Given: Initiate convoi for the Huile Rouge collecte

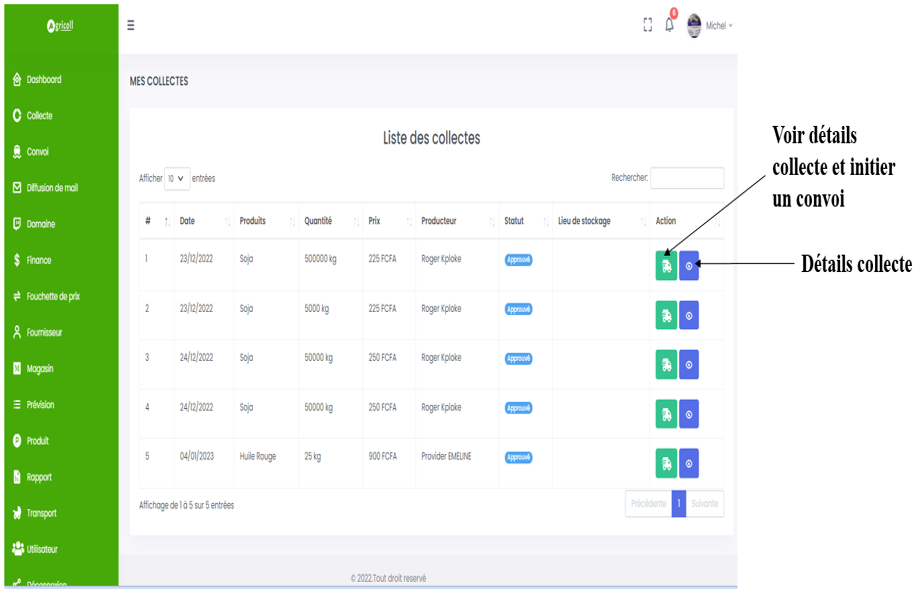Looking at the screenshot, I should tap(666, 463).
